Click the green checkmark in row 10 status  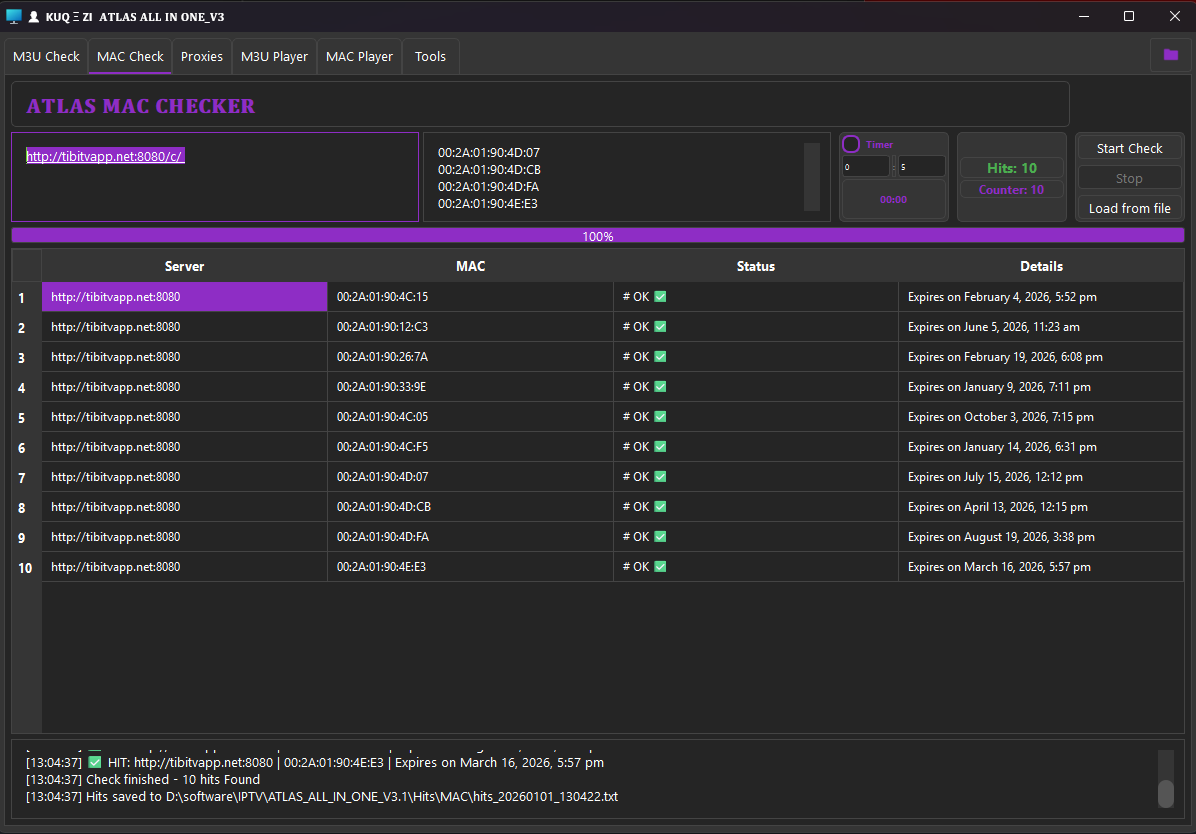pyautogui.click(x=660, y=567)
